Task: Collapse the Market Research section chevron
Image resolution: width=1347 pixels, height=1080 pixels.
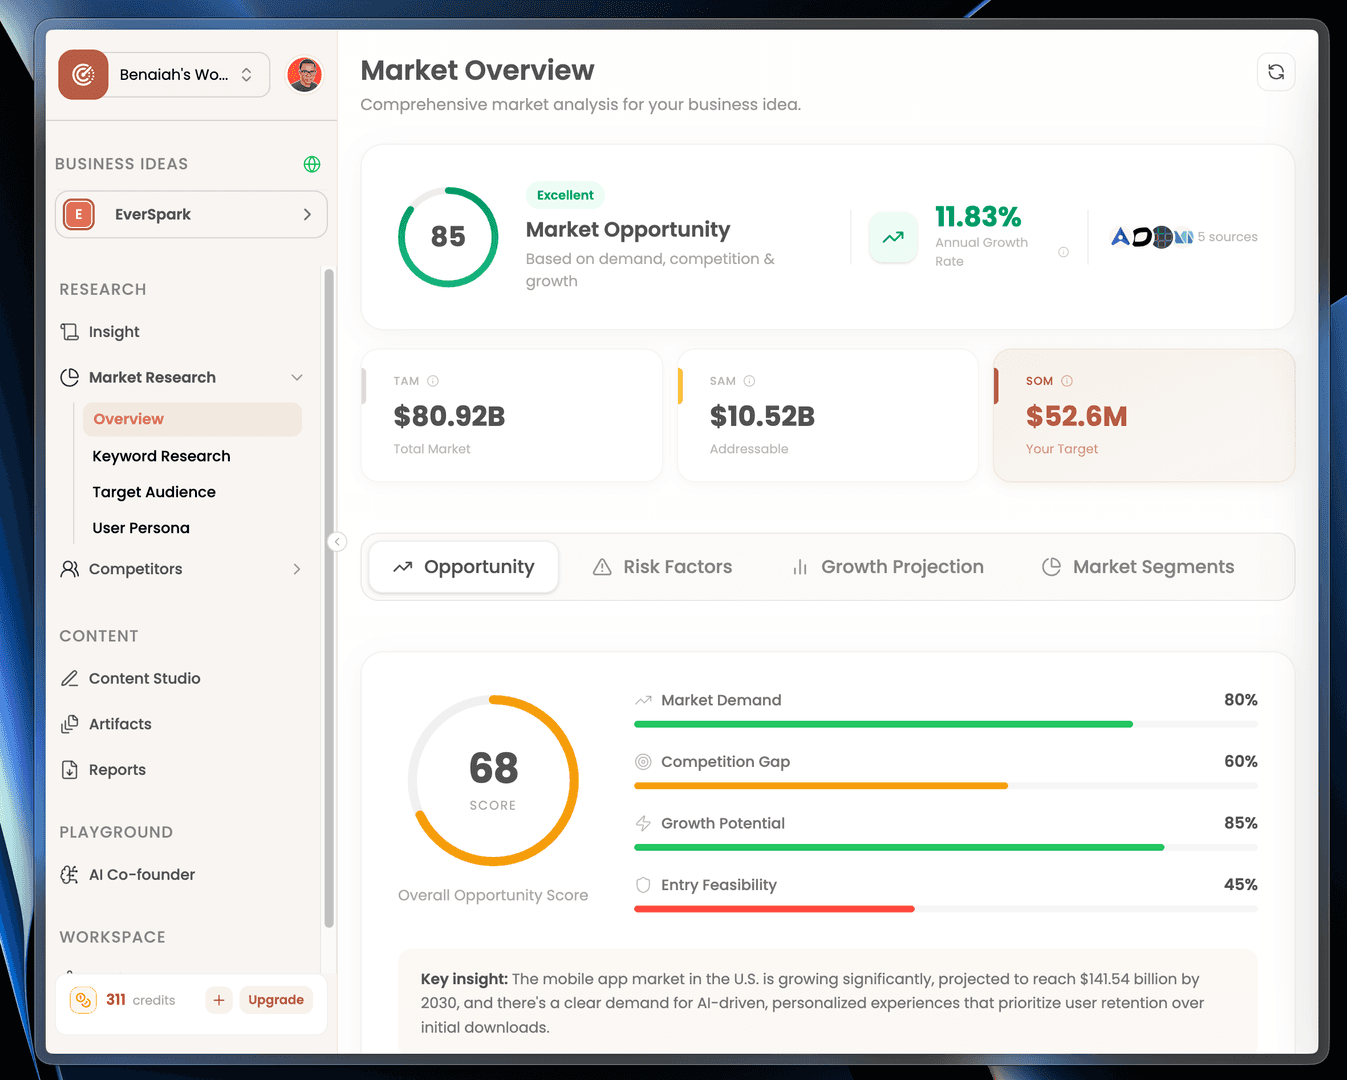Action: tap(297, 377)
